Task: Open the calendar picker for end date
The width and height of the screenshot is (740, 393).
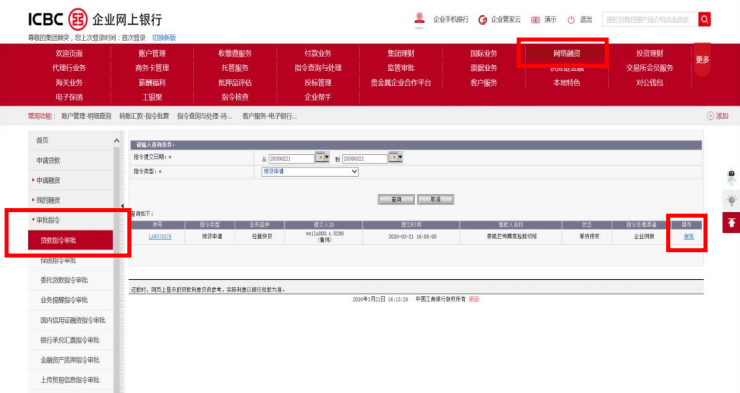Action: coord(395,157)
